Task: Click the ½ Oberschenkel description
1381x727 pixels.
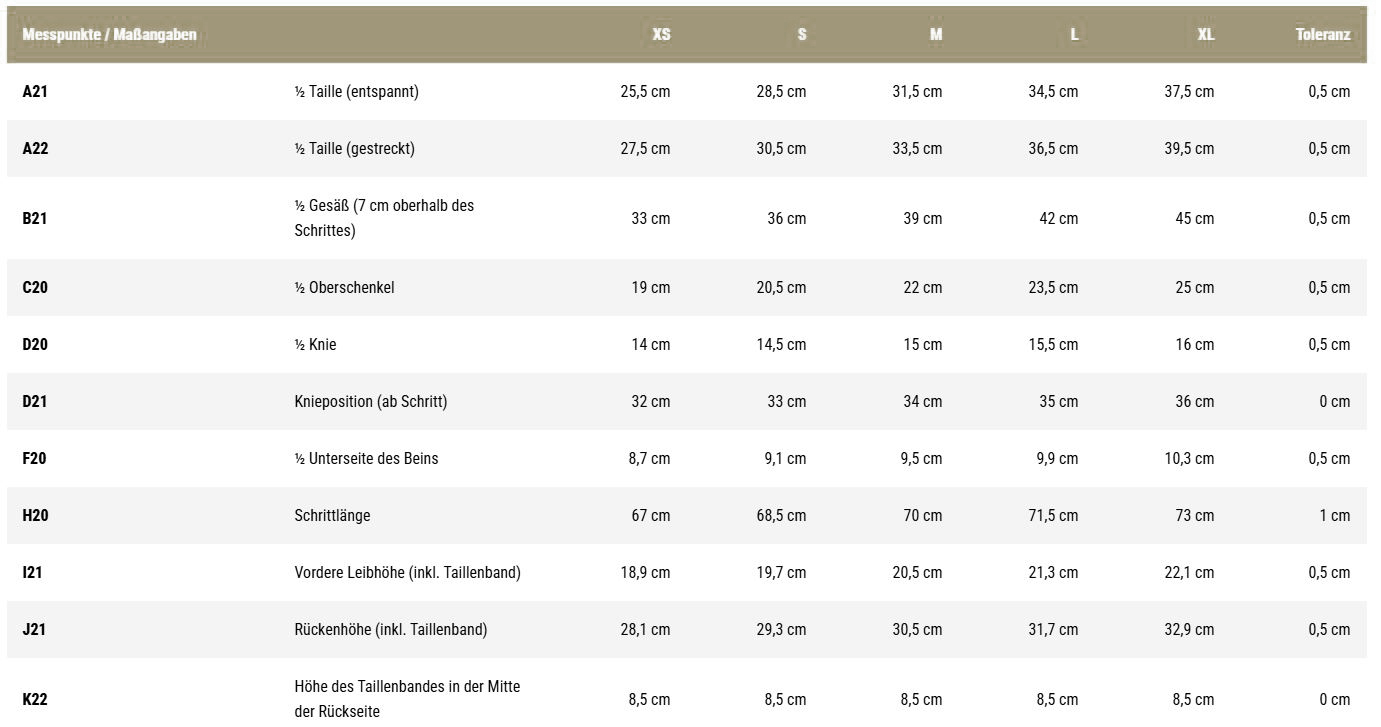Action: point(344,287)
